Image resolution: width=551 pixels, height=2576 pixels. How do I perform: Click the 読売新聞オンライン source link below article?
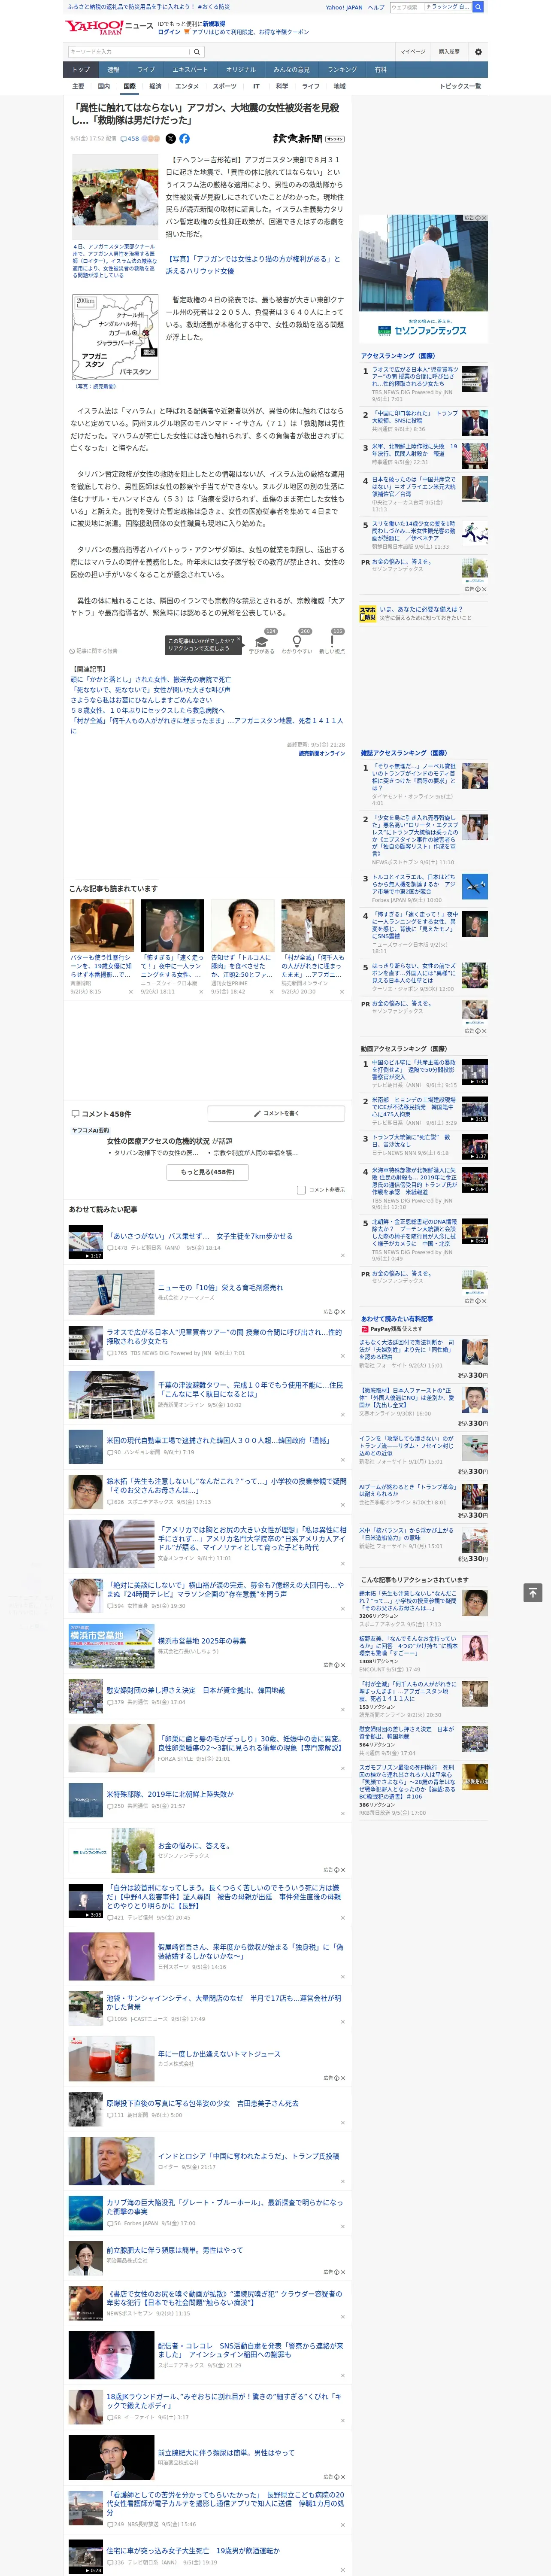pos(321,754)
